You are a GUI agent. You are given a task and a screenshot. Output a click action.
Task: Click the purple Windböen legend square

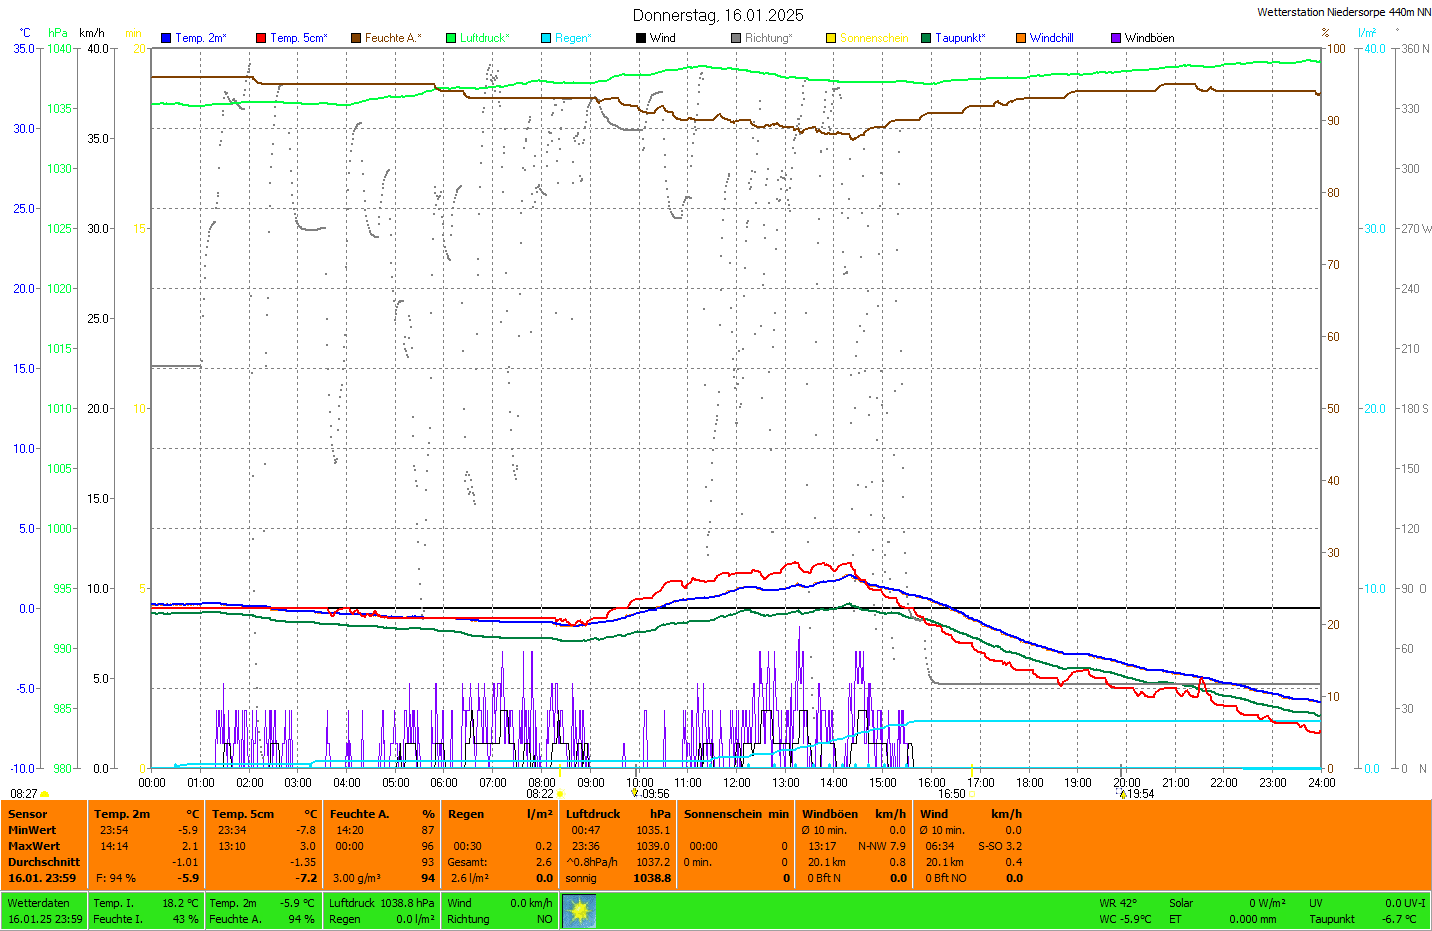click(1116, 38)
